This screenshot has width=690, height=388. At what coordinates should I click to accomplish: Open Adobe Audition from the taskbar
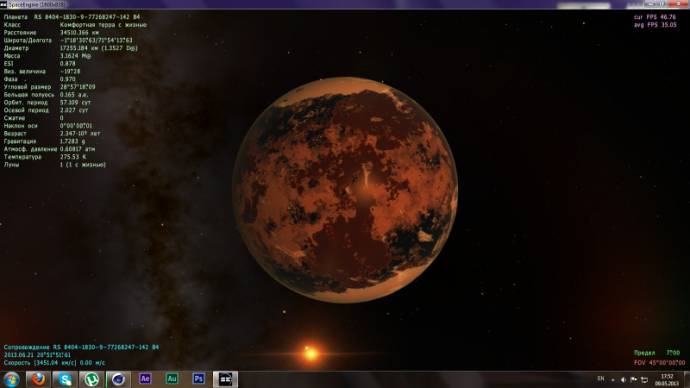click(172, 379)
